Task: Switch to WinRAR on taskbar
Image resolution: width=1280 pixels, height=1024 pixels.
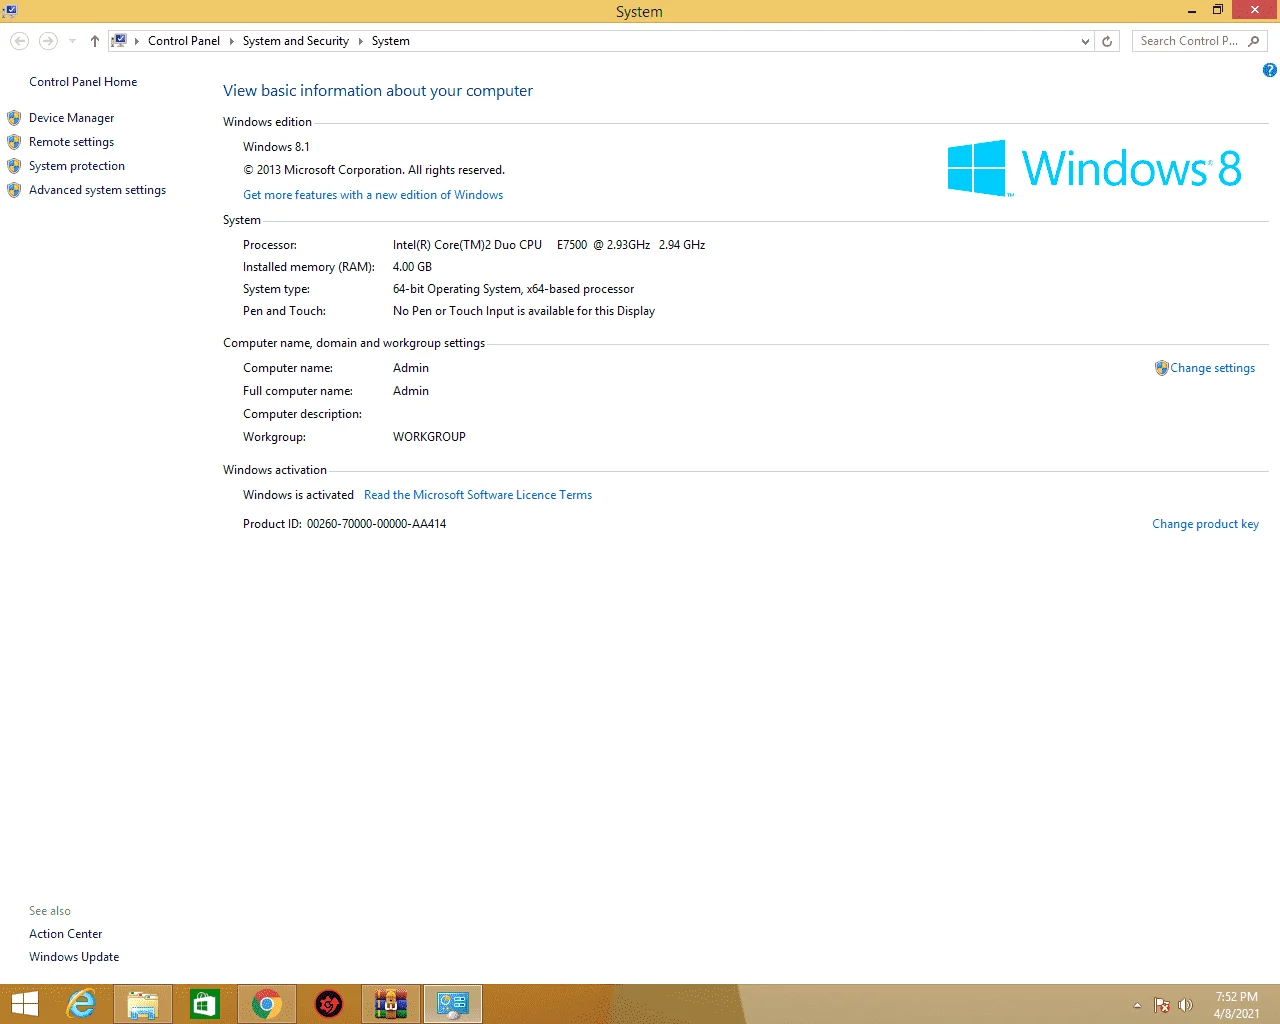Action: click(x=391, y=1004)
